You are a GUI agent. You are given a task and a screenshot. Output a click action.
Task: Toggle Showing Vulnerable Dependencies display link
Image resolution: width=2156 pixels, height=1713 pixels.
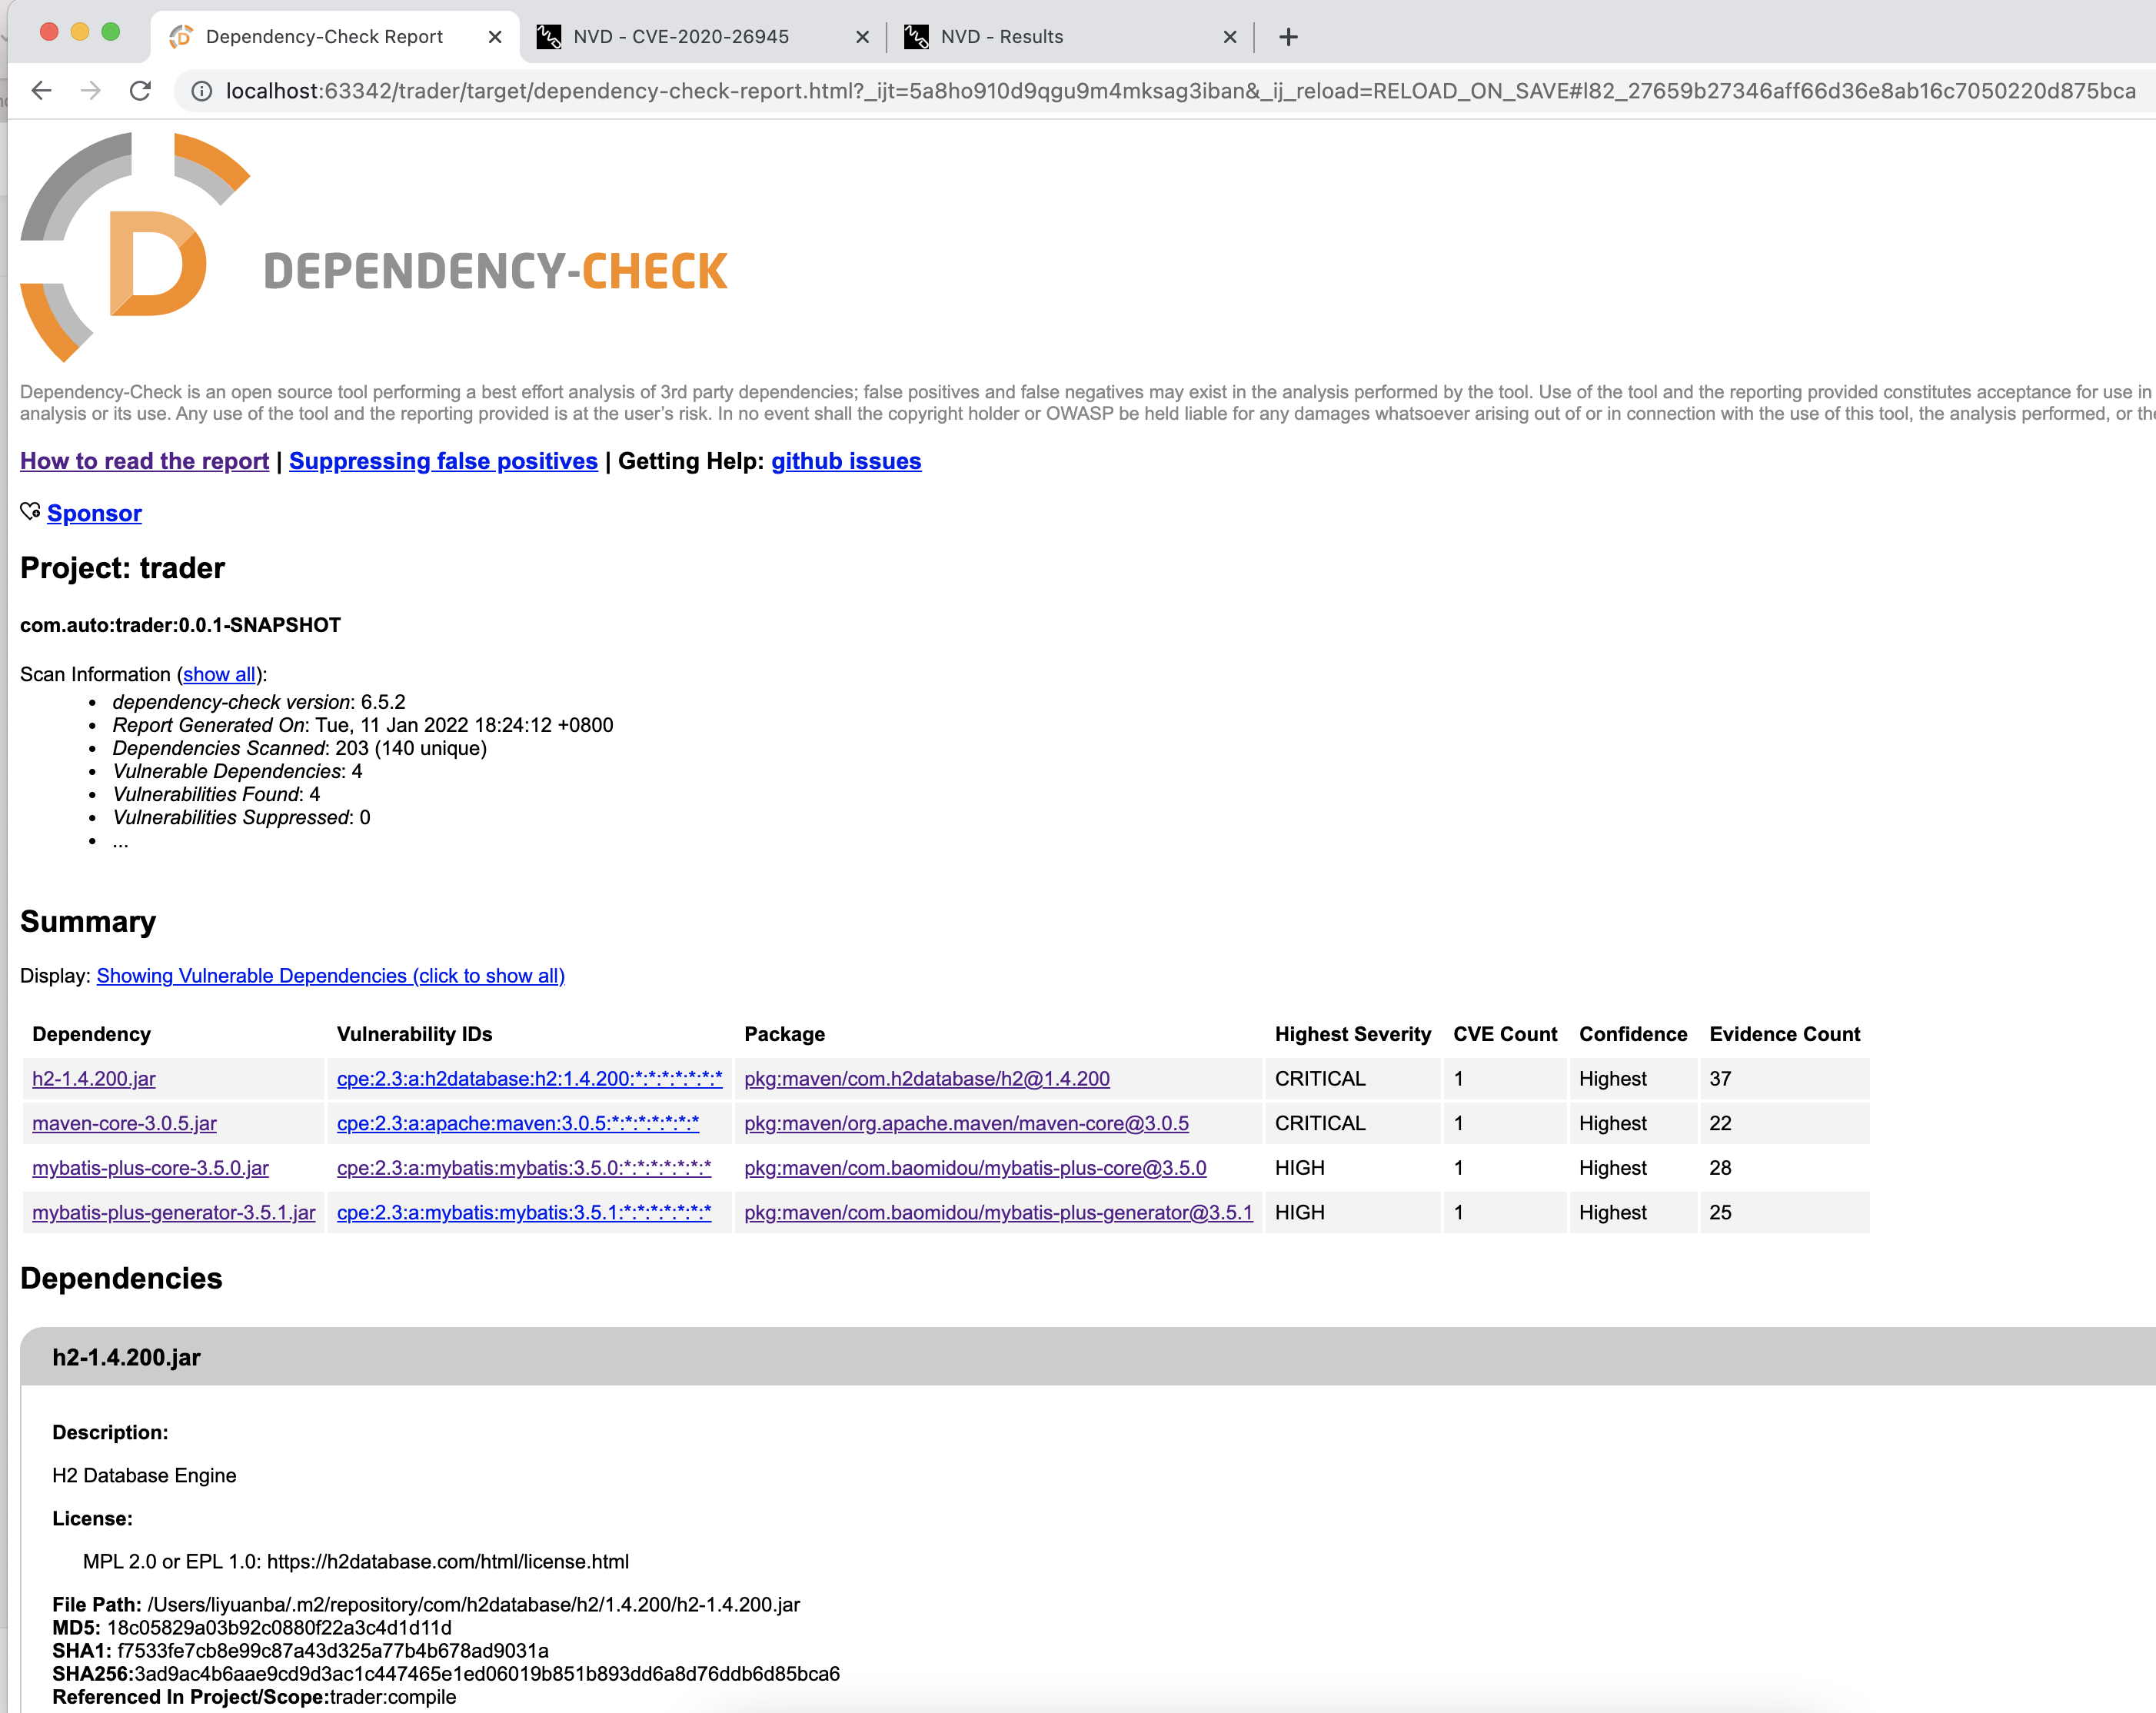click(330, 975)
